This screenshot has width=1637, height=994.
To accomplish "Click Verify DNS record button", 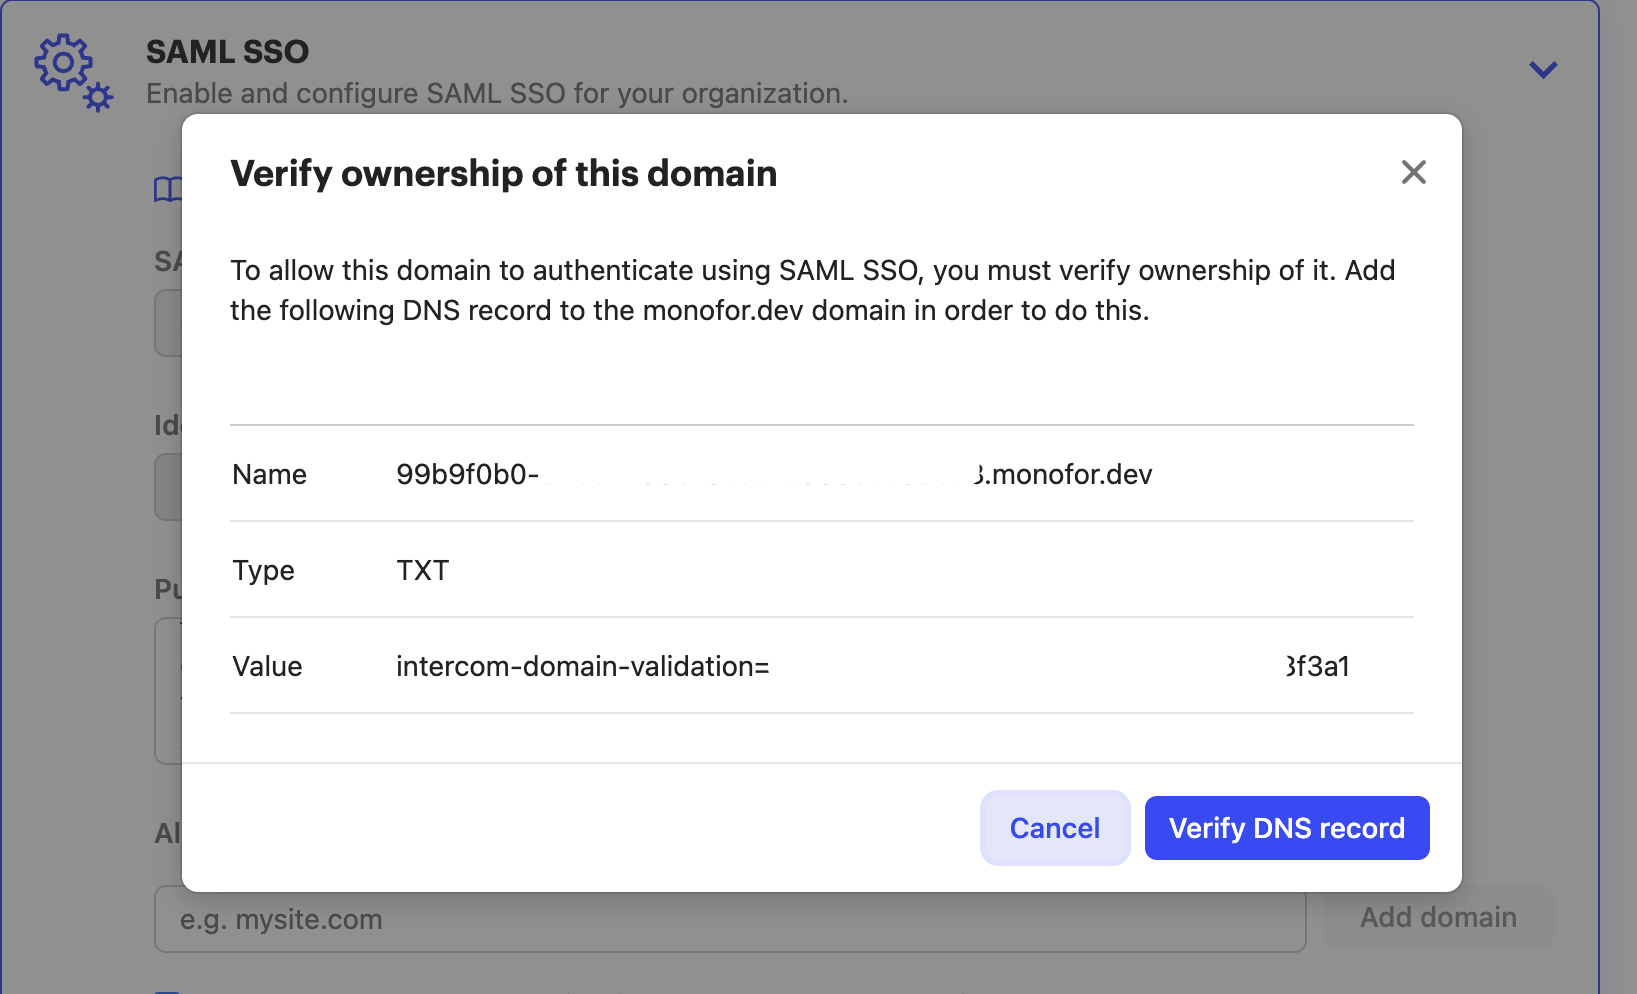I will click(1286, 828).
